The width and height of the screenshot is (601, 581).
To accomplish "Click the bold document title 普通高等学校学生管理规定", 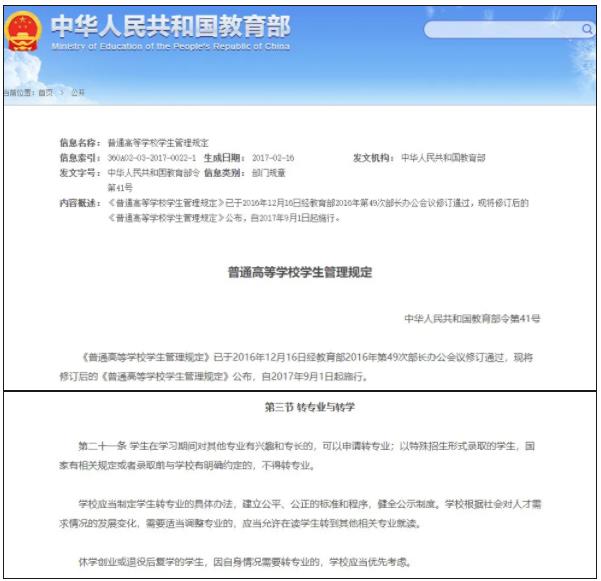I will point(300,271).
